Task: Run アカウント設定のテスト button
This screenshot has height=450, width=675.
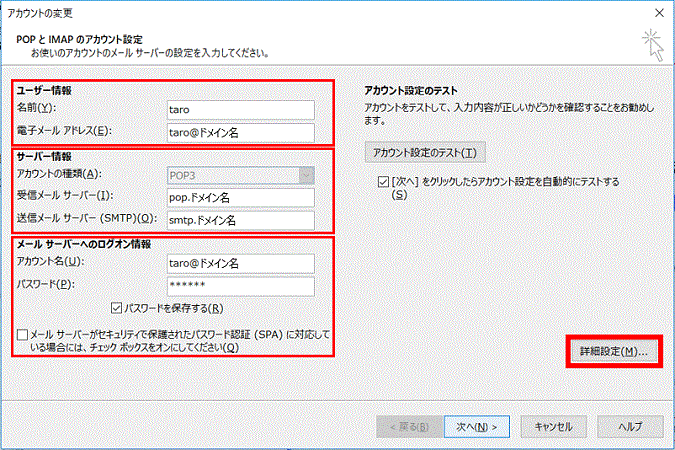Action: tap(425, 152)
